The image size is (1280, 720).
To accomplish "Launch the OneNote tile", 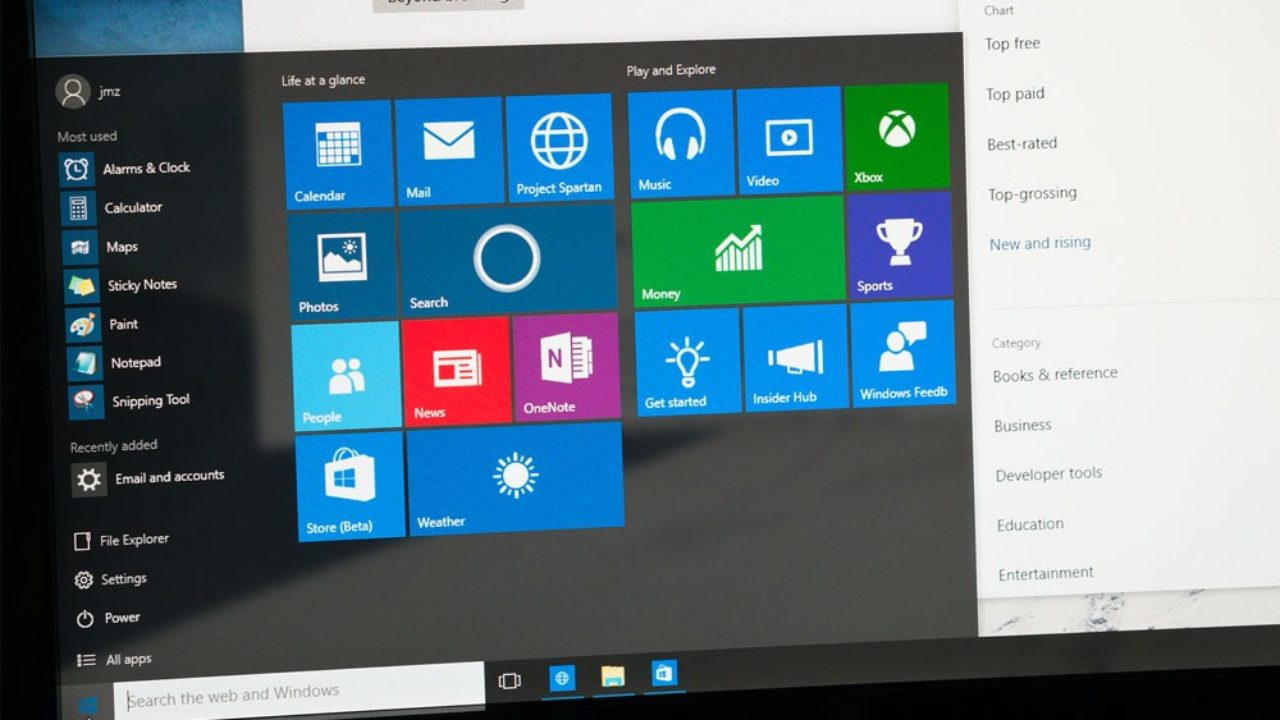I will click(567, 367).
